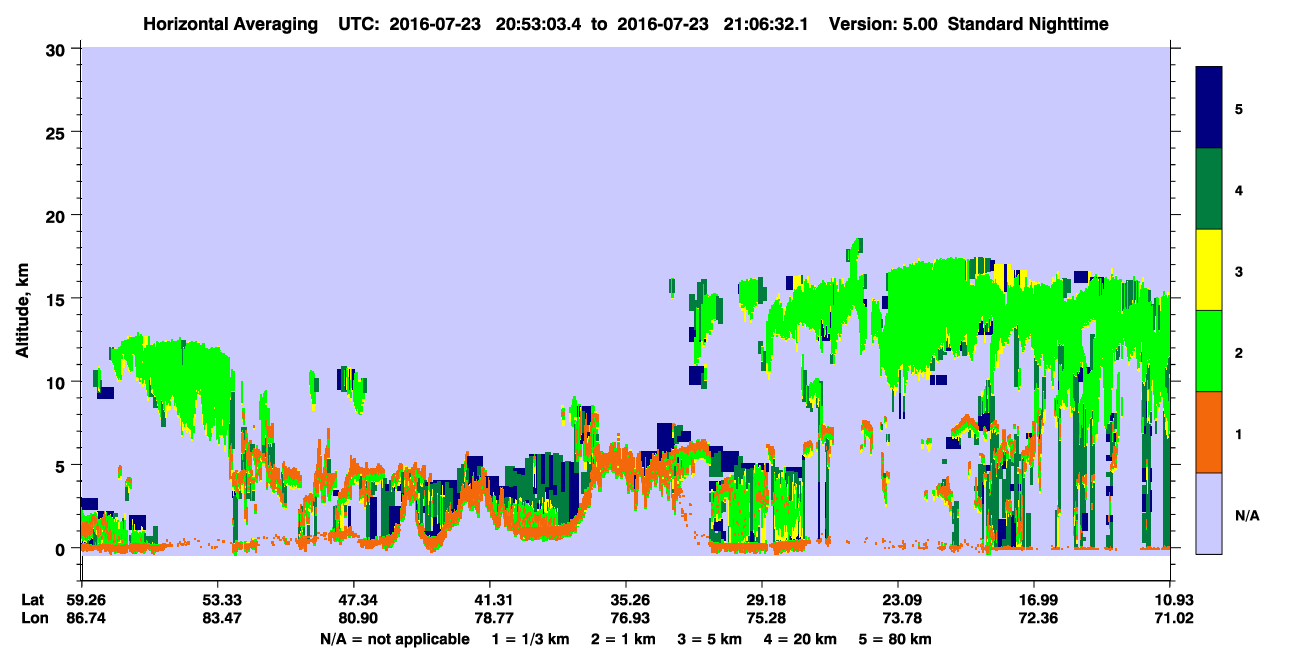Click the 25 km altitude tick label

tap(55, 132)
